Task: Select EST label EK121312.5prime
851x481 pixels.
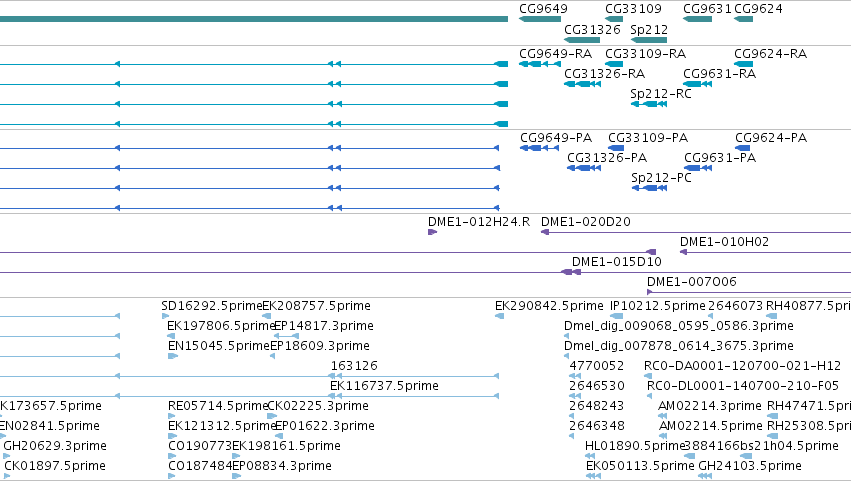Action: pyautogui.click(x=223, y=426)
